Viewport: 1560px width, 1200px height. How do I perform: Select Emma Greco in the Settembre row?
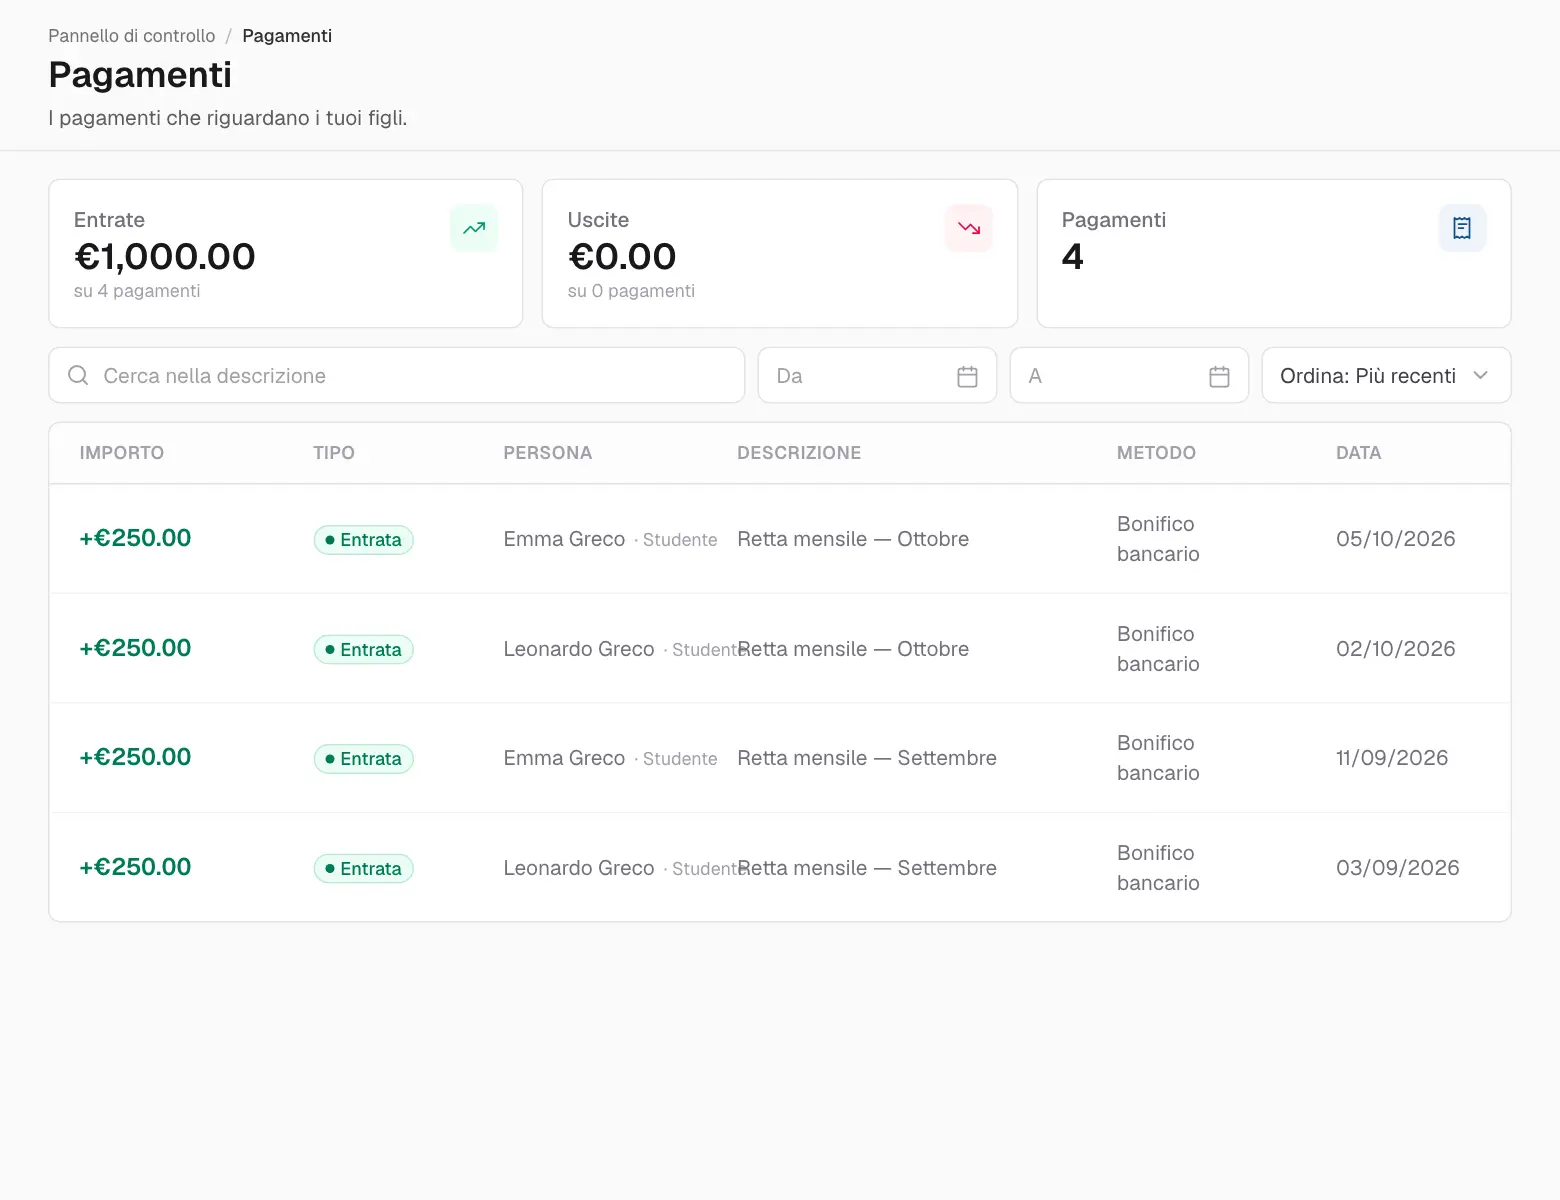(x=564, y=758)
